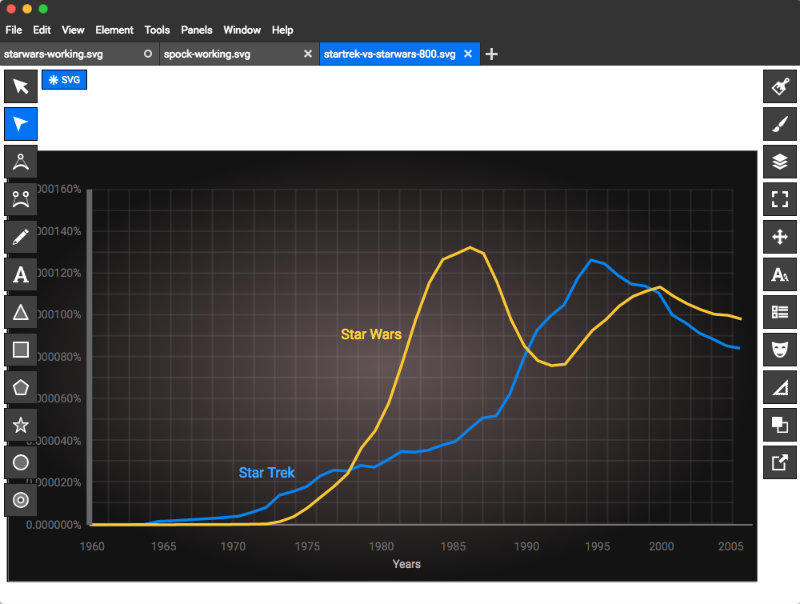Select the 'Star Wars' chart label
Viewport: 800px width, 604px height.
click(371, 334)
